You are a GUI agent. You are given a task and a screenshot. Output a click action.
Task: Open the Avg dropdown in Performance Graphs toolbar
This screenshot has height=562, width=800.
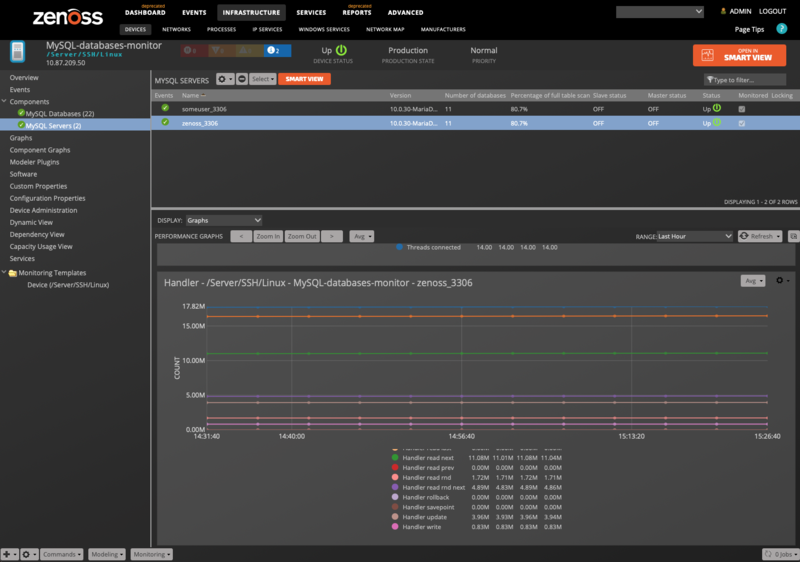[362, 236]
